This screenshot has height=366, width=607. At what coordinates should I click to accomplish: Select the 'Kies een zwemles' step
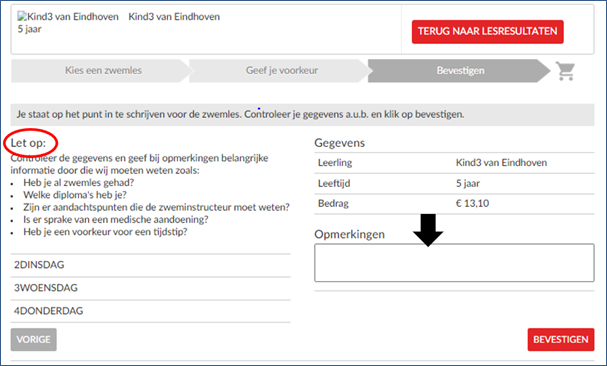pos(101,70)
